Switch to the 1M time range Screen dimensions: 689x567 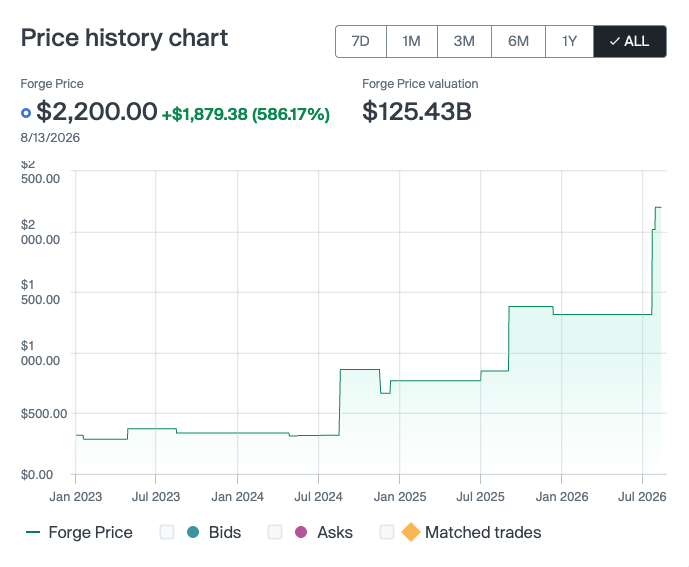point(412,41)
